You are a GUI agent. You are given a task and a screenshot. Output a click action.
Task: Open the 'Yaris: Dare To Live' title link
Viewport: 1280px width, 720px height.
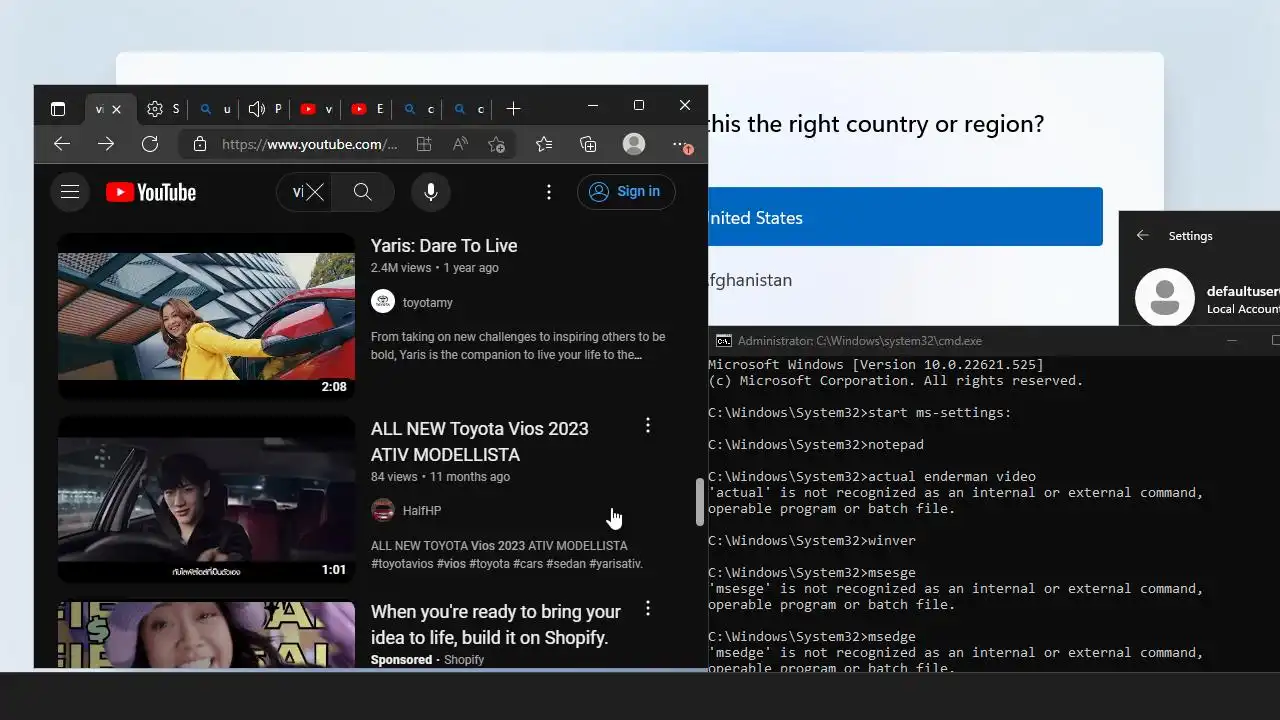coord(444,246)
